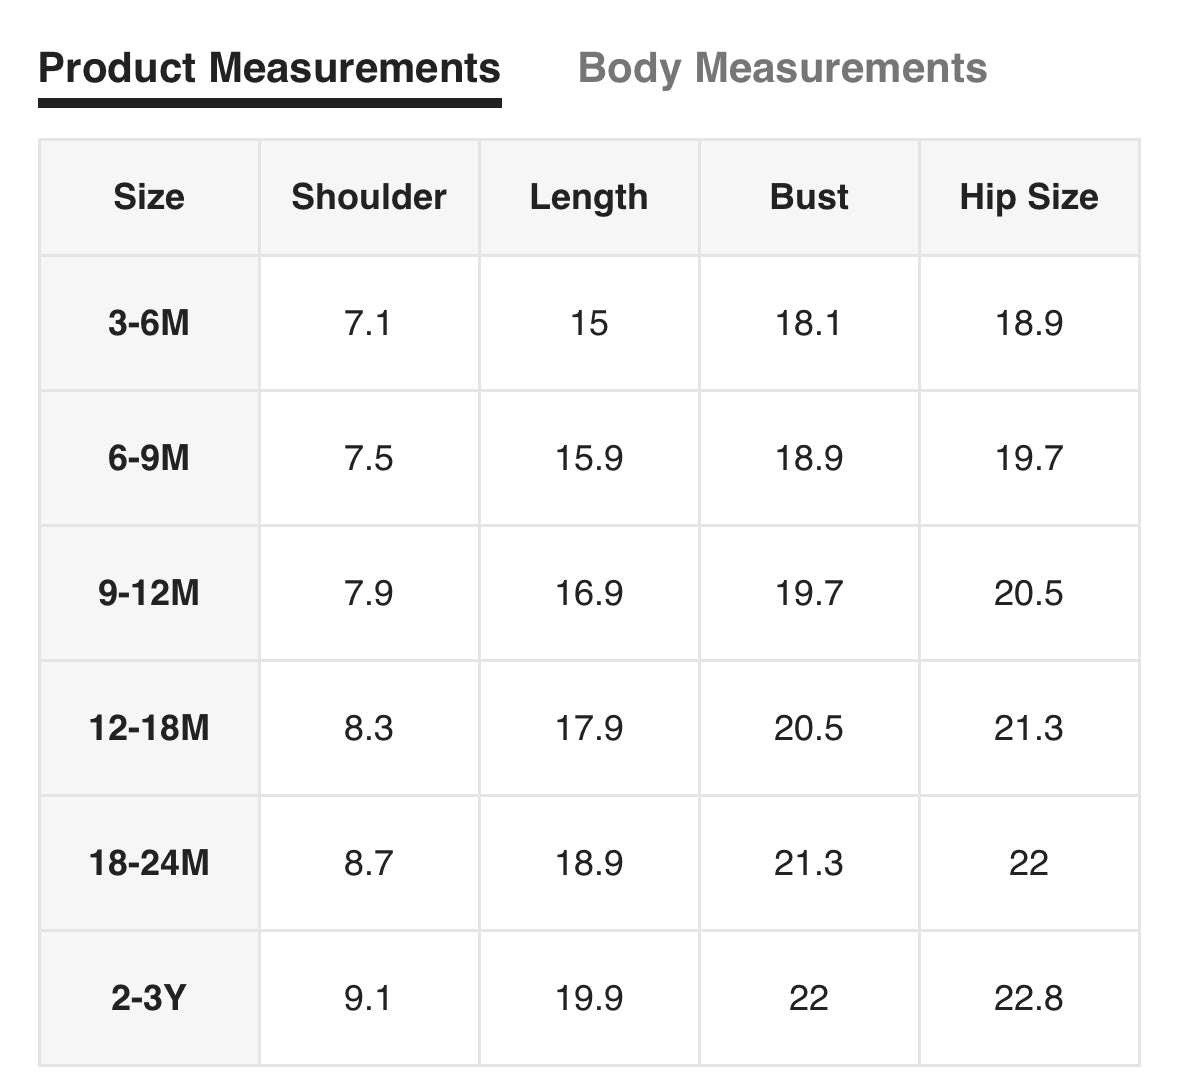Screen dimensions: 1179x1077
Task: Click the 15.9 length value for 6-9M
Action: pos(589,458)
